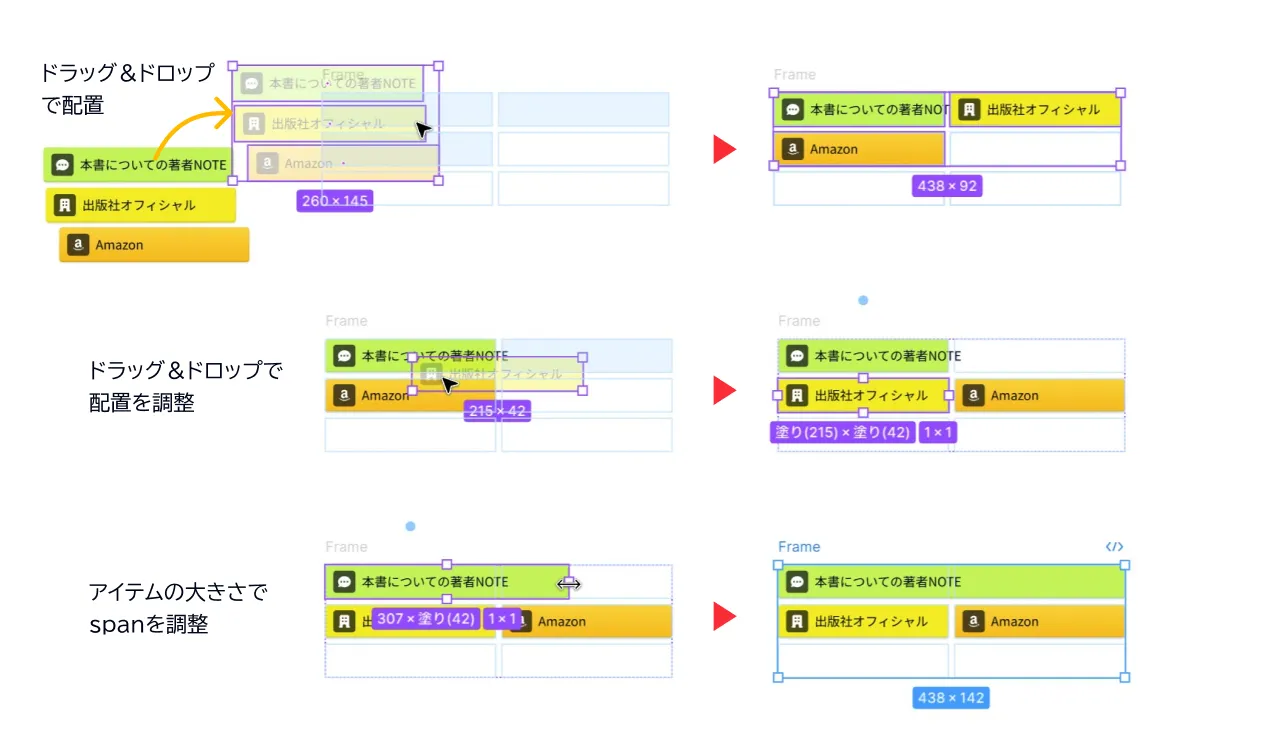
Task: Click the 塗り(215) × 塗り(42) size badge
Action: (843, 432)
